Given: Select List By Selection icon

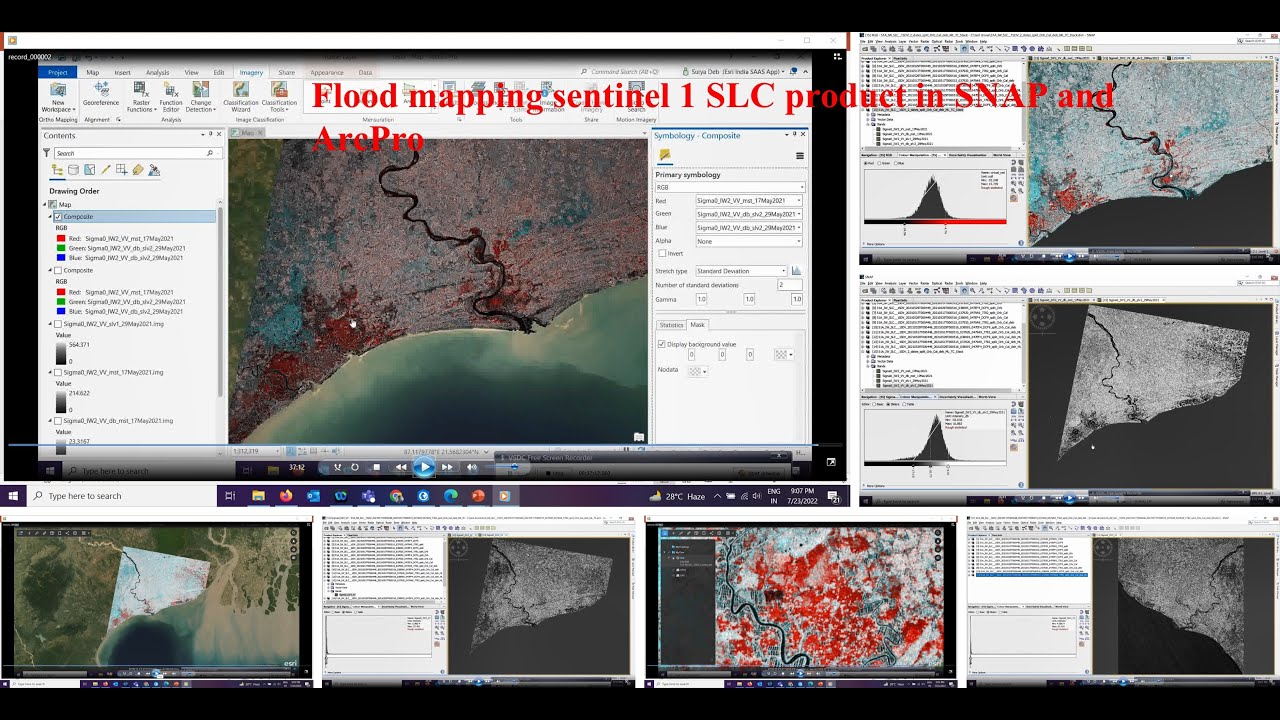Looking at the screenshot, I should pyautogui.click(x=89, y=170).
